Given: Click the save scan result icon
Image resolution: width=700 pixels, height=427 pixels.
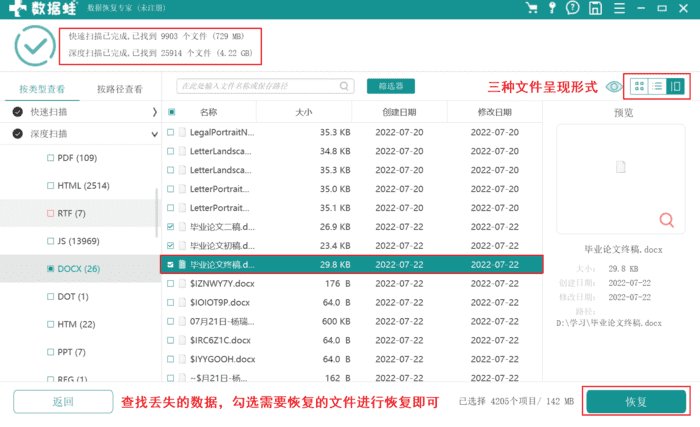Looking at the screenshot, I should coord(595,8).
